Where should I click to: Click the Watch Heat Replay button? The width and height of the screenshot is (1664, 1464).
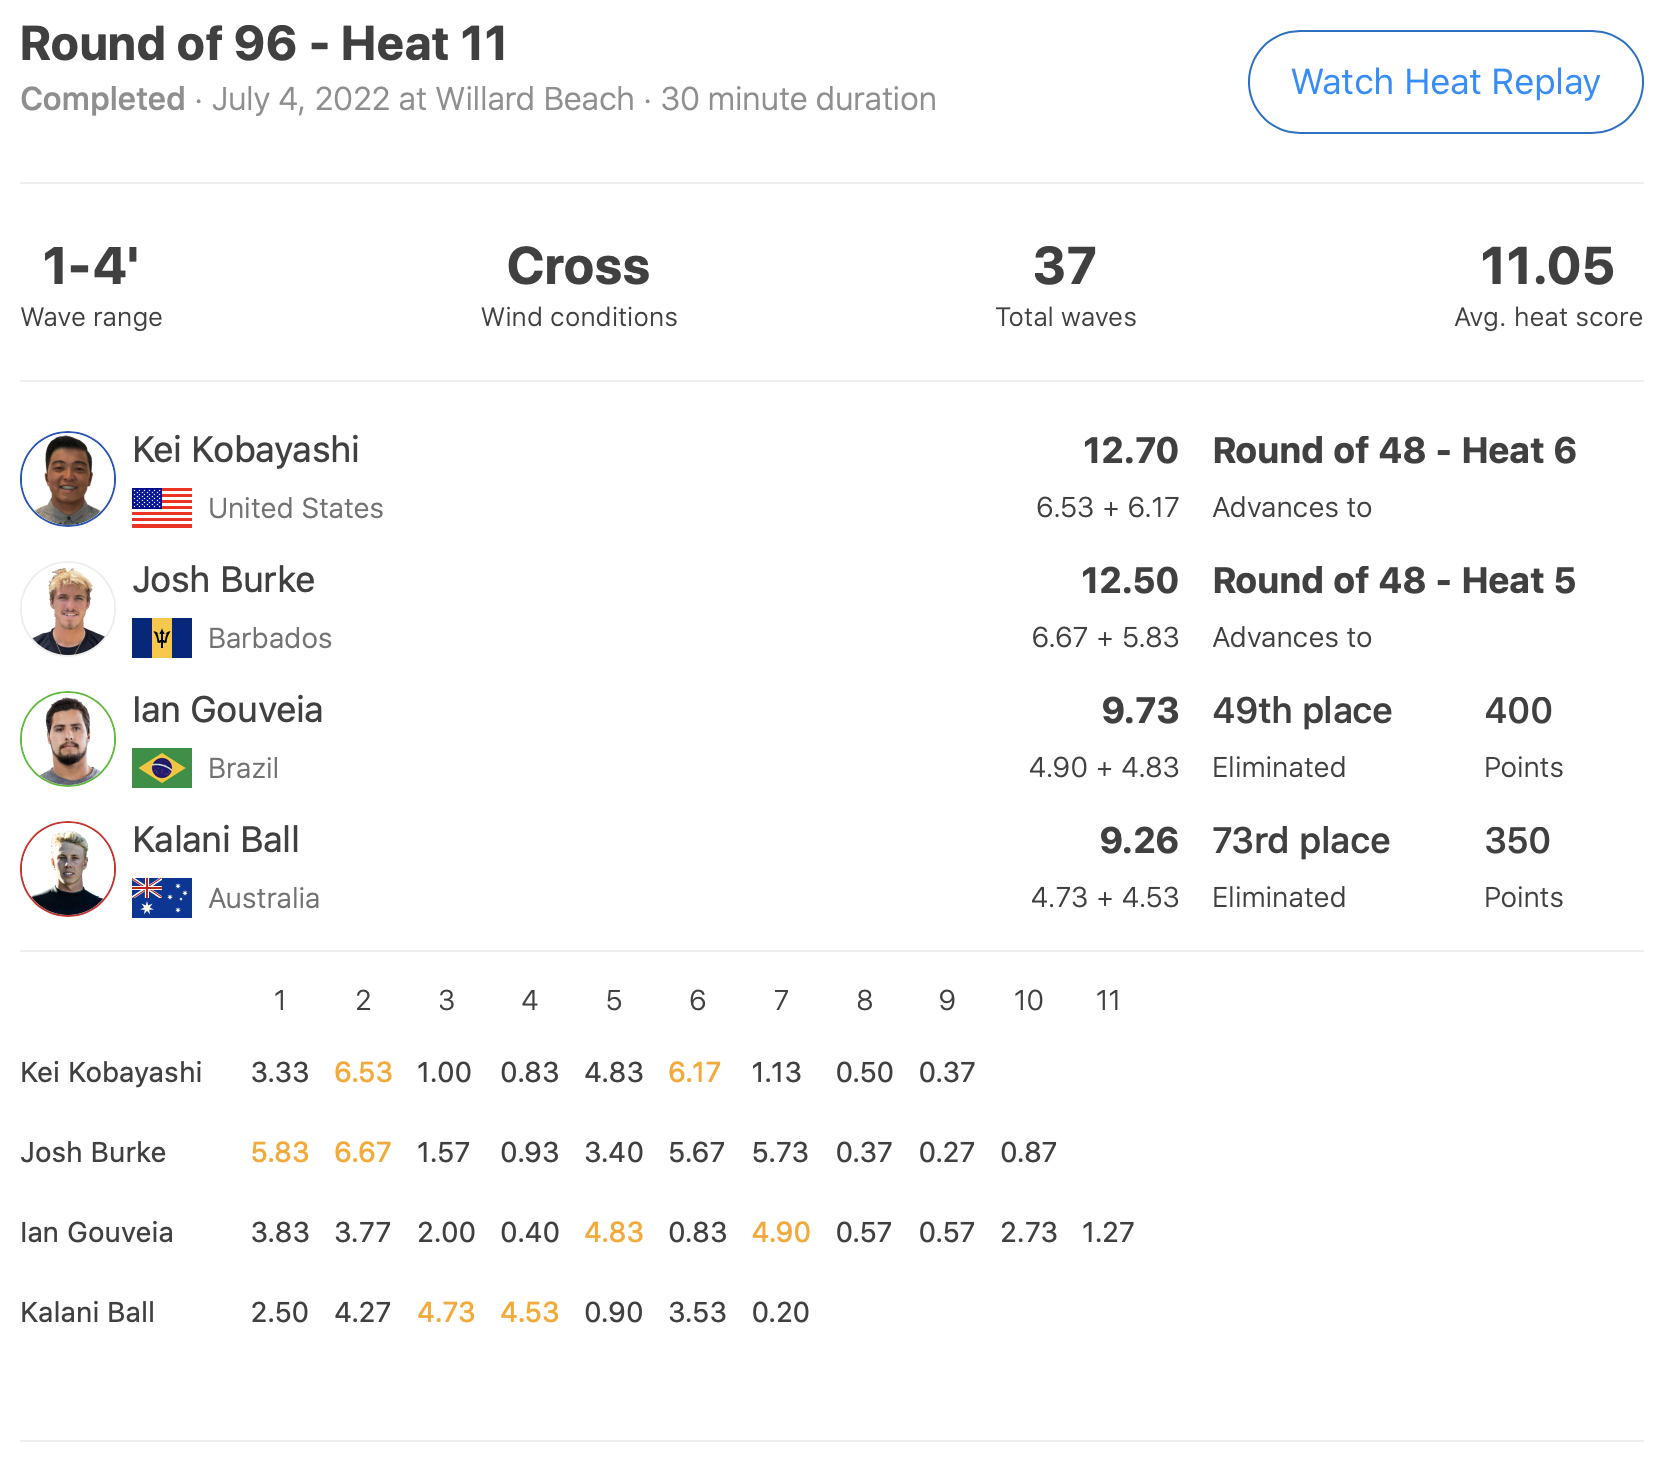pyautogui.click(x=1445, y=82)
